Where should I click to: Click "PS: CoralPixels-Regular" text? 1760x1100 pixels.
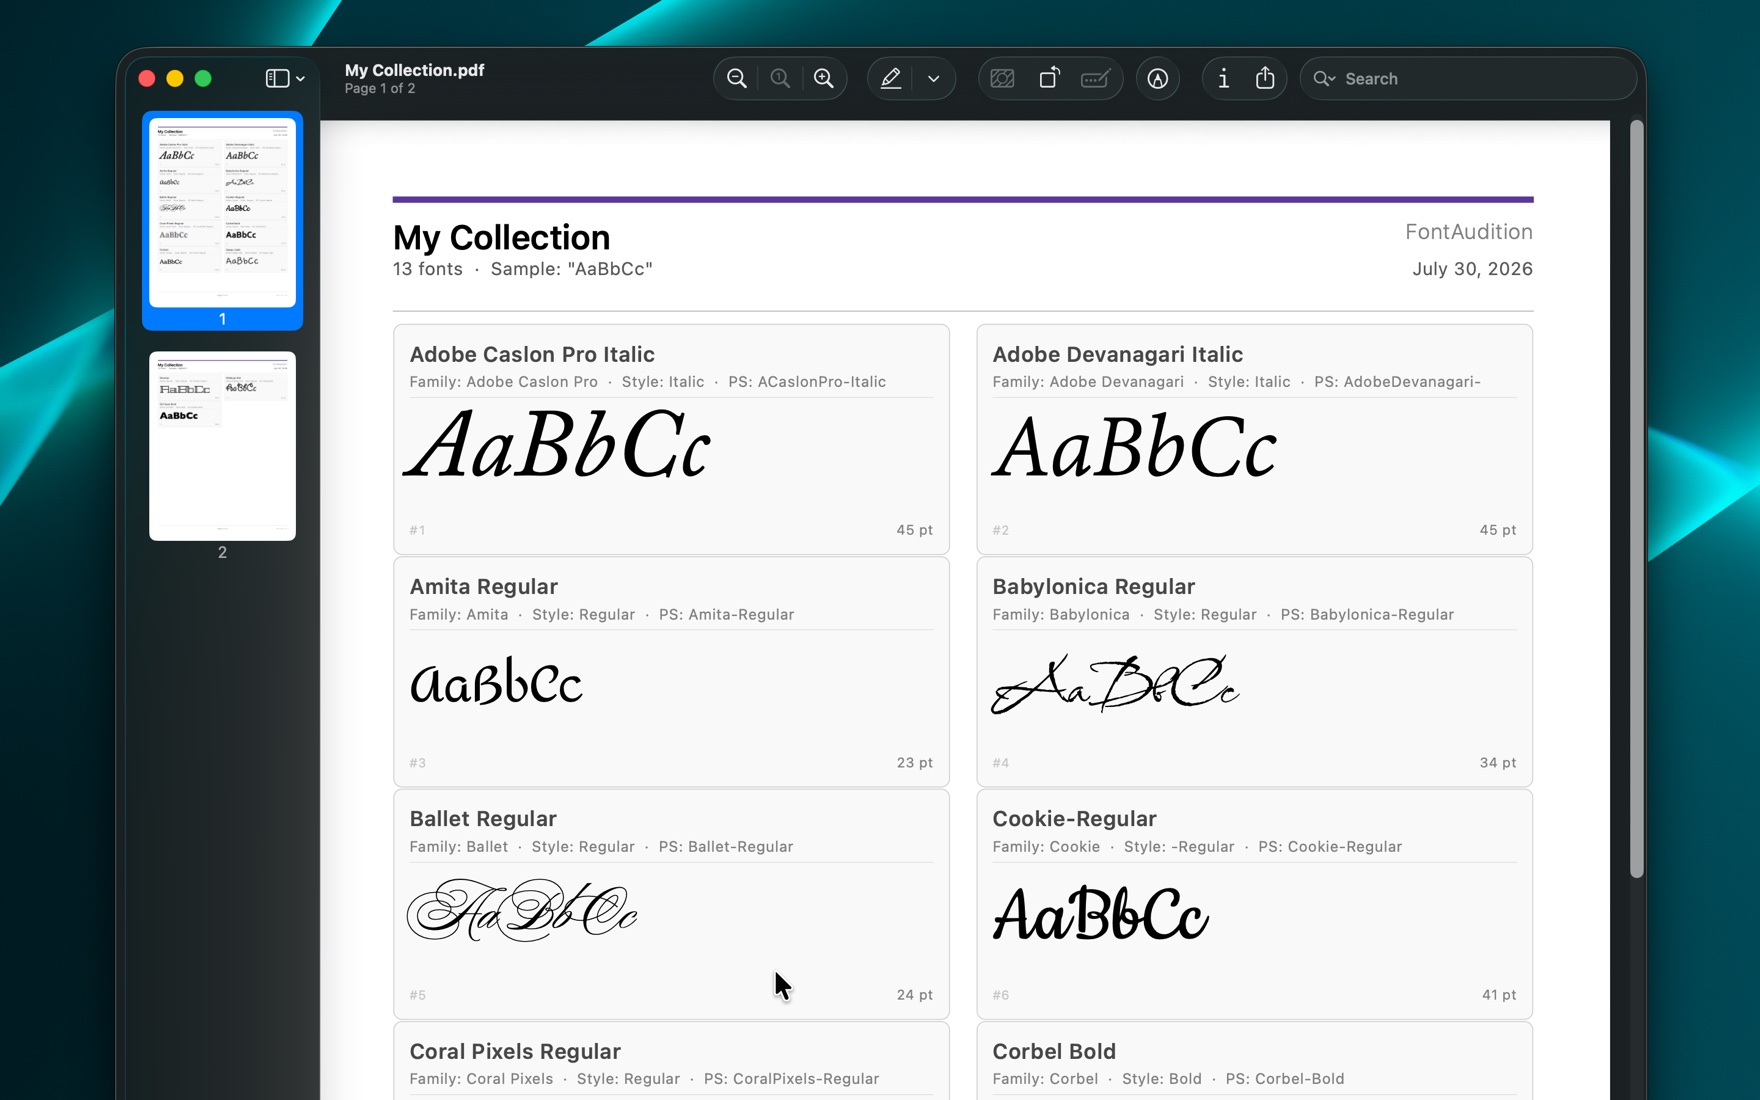pos(791,1078)
